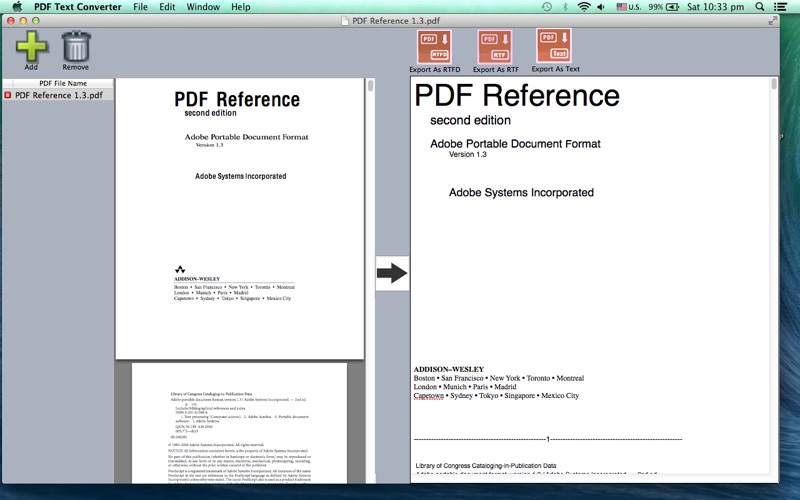Click 'London • Munich • Paris • Madrid' output line

click(465, 387)
